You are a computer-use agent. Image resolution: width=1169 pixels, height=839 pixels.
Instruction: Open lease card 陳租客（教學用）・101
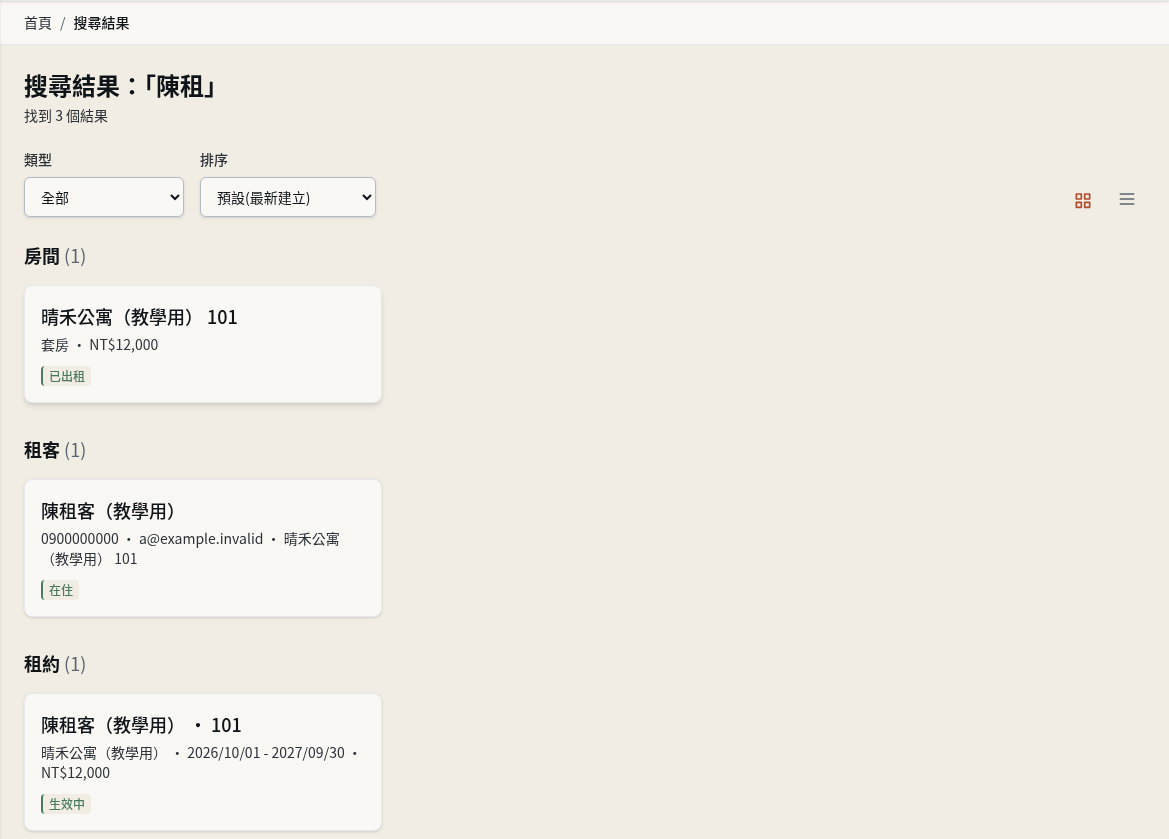point(203,762)
